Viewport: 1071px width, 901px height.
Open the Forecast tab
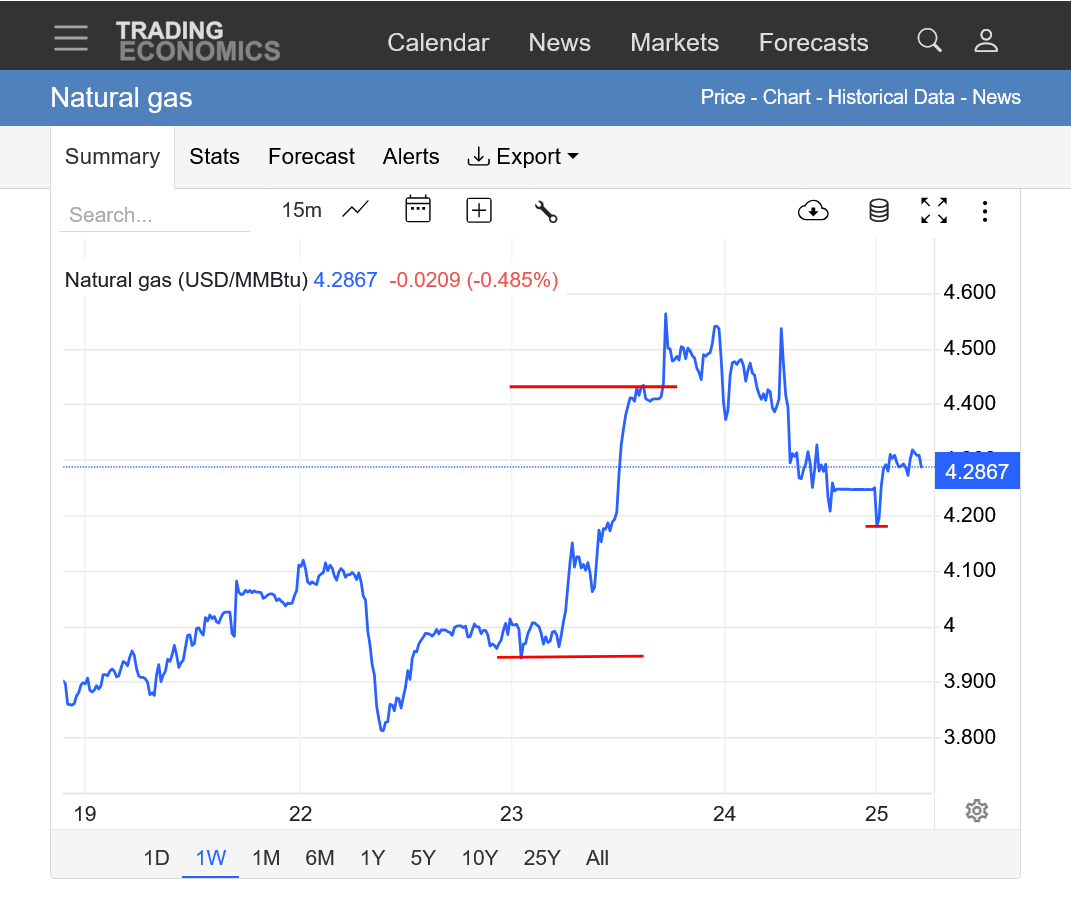(311, 157)
